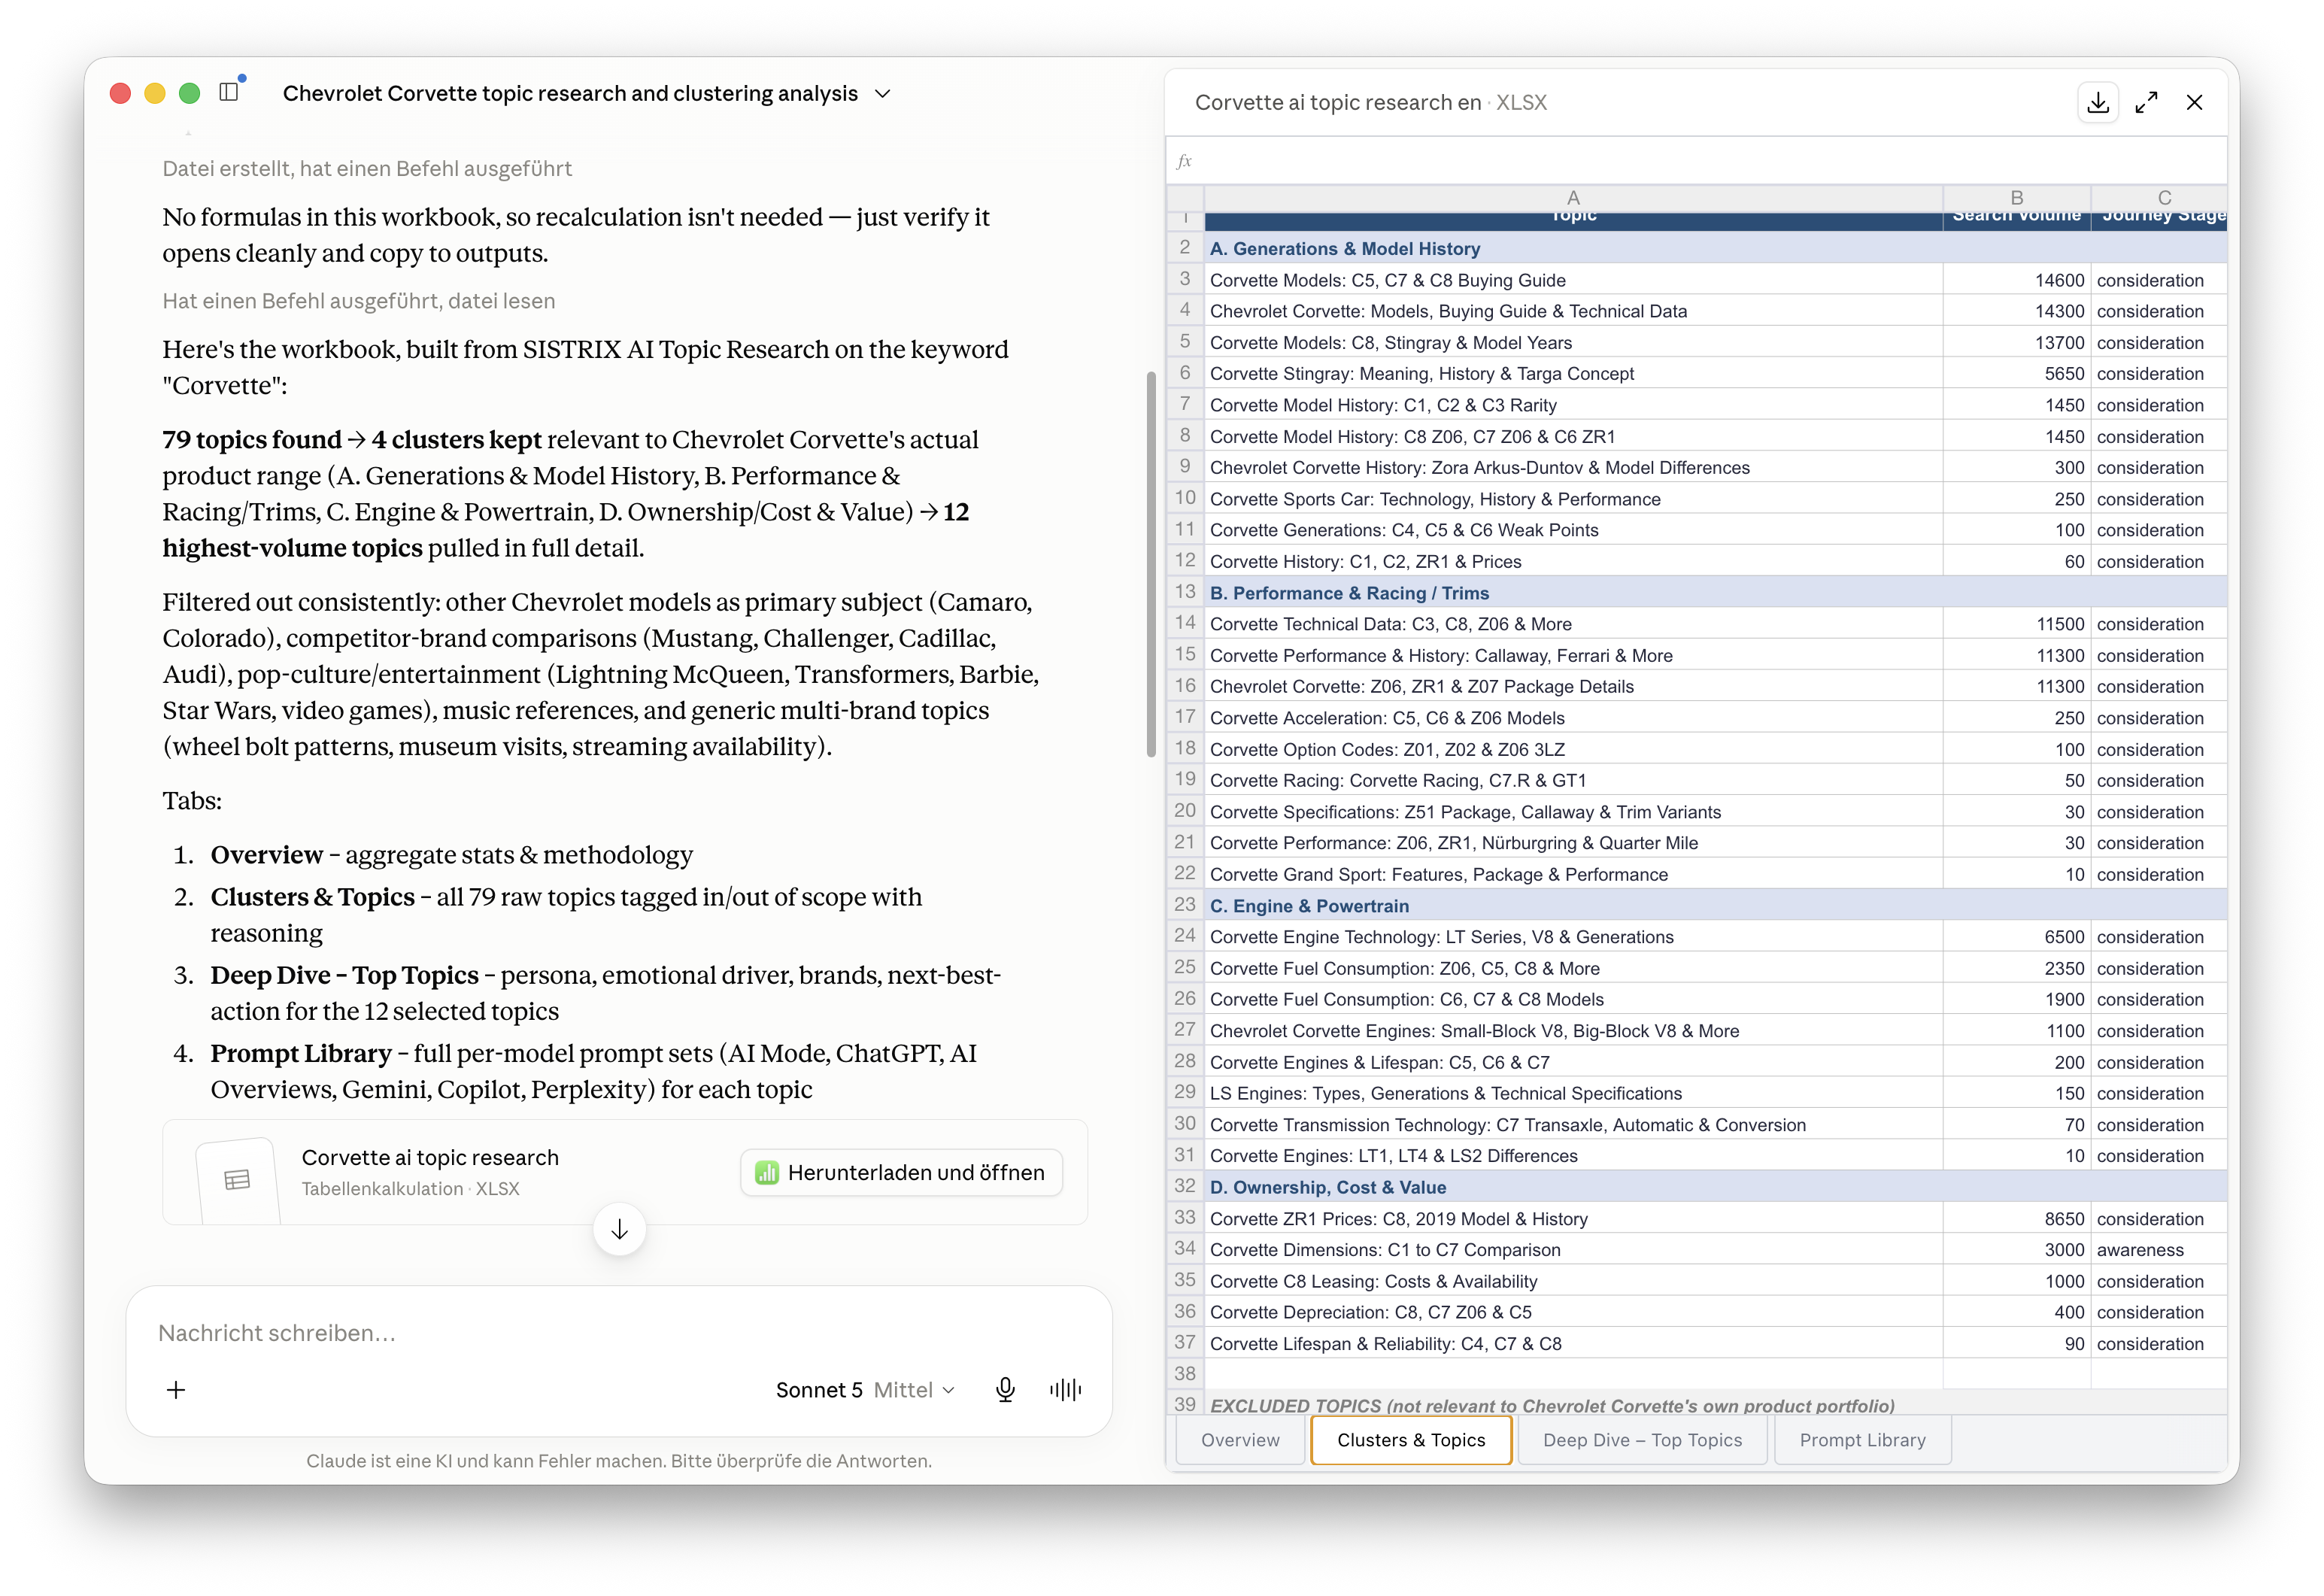This screenshot has height=1596, width=2324.
Task: Click the plus attachment icon
Action: (x=176, y=1390)
